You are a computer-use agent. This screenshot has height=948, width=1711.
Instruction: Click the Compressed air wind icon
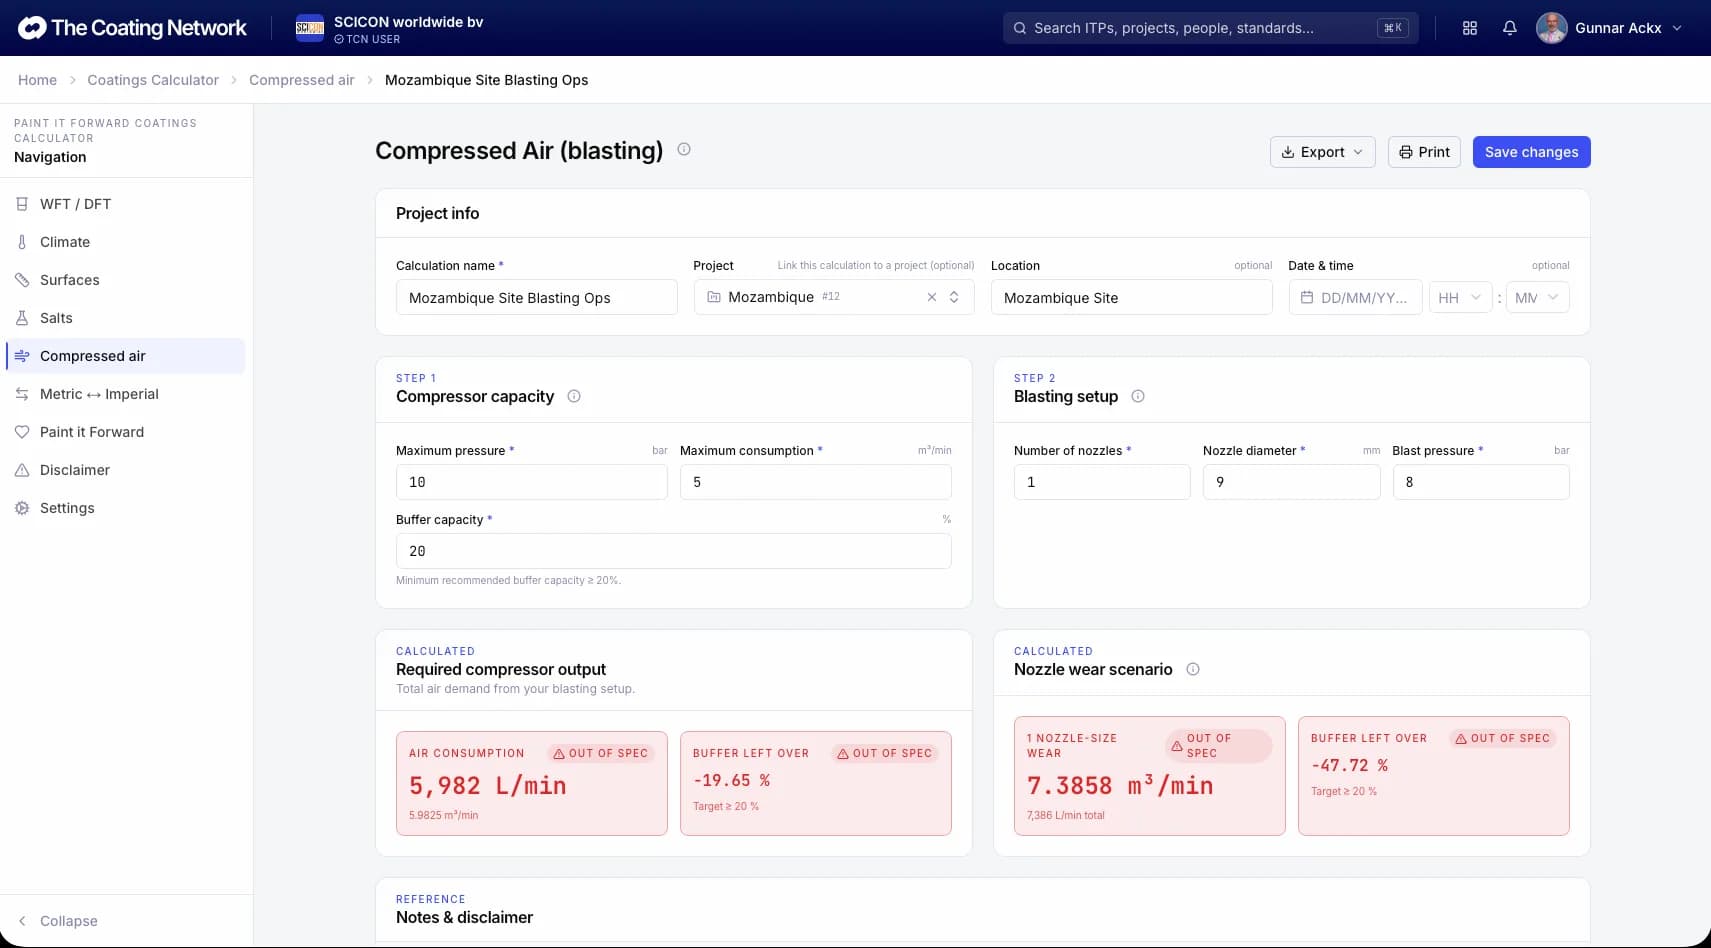point(22,356)
